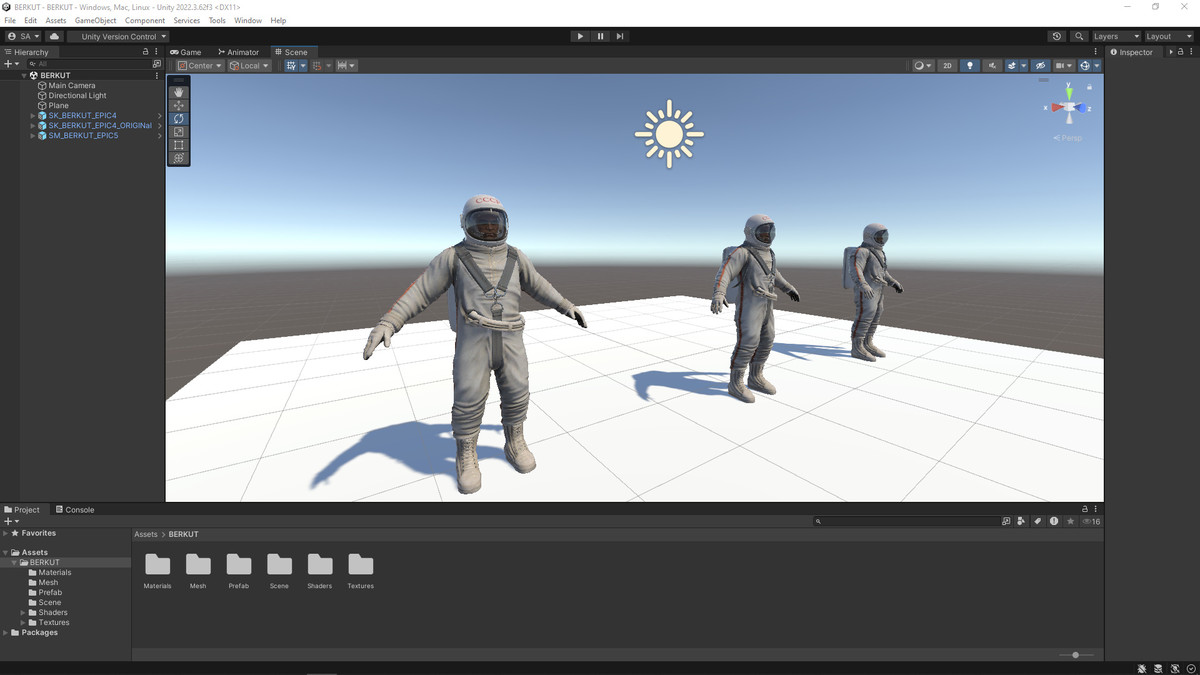Viewport: 1200px width, 675px height.
Task: Open the Center pivot mode dropdown
Action: click(x=199, y=66)
